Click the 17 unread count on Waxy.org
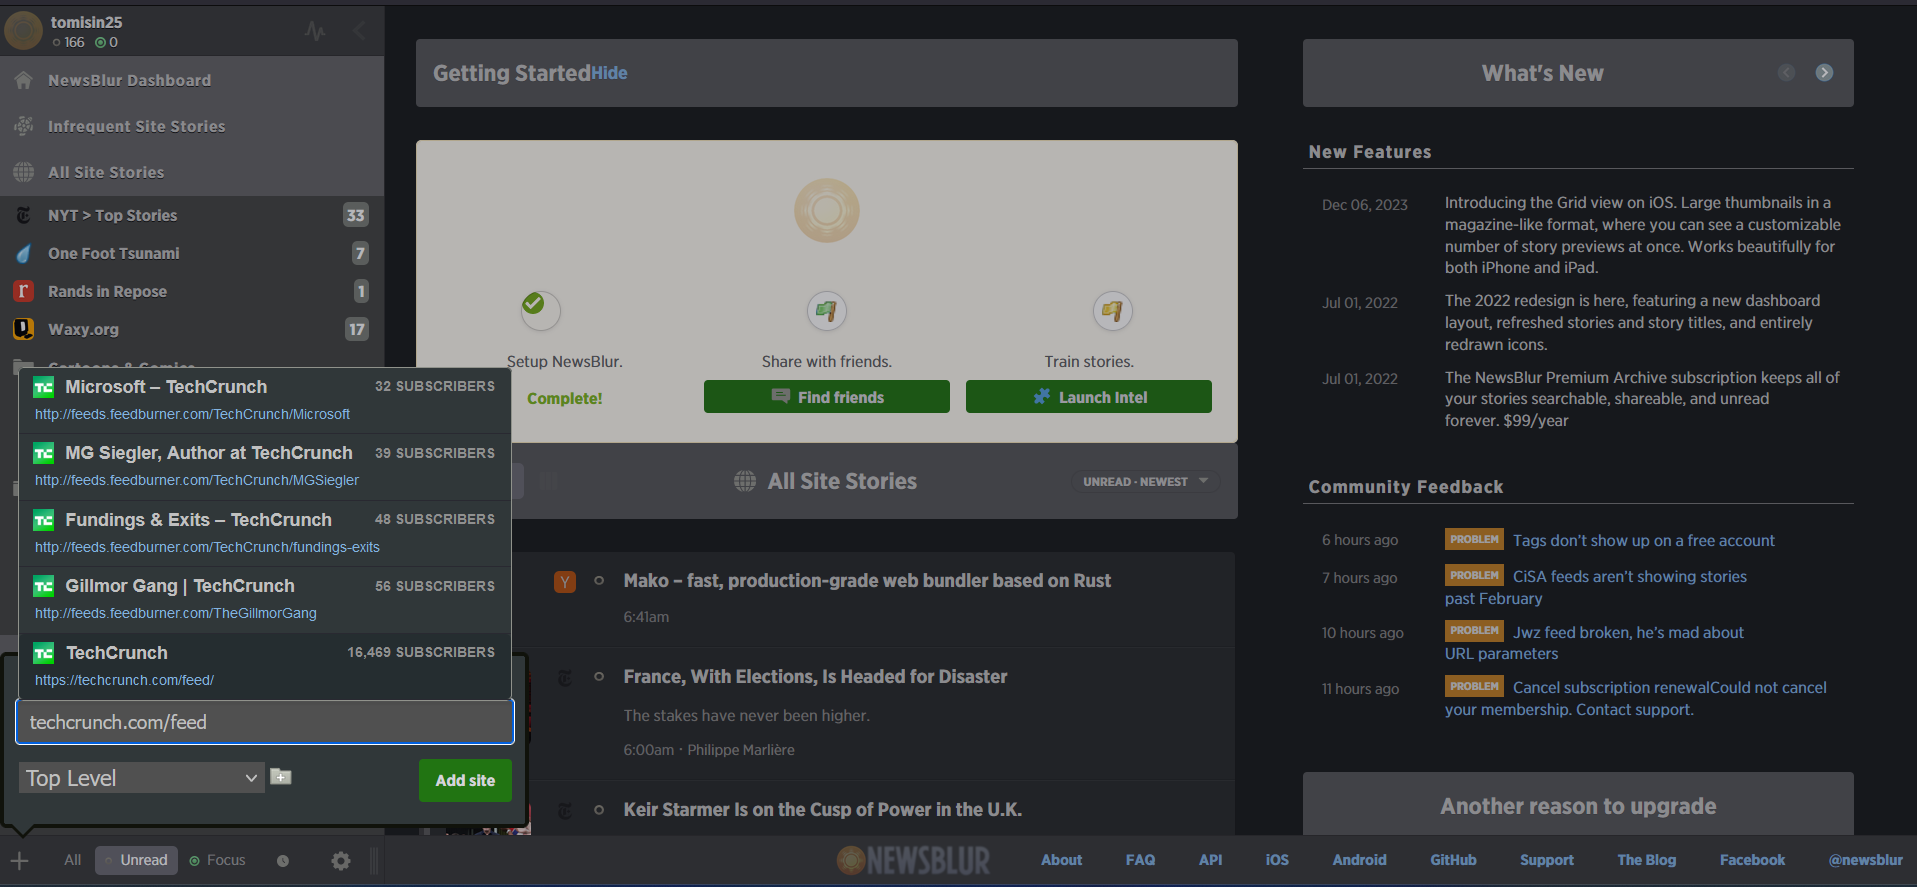1917x887 pixels. coord(356,329)
